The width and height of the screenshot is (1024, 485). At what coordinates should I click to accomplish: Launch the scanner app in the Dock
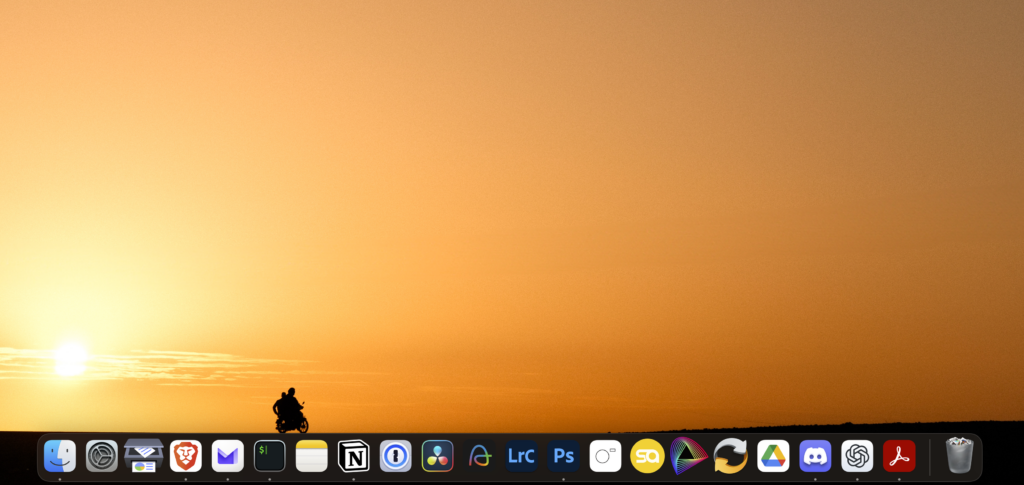click(x=144, y=456)
